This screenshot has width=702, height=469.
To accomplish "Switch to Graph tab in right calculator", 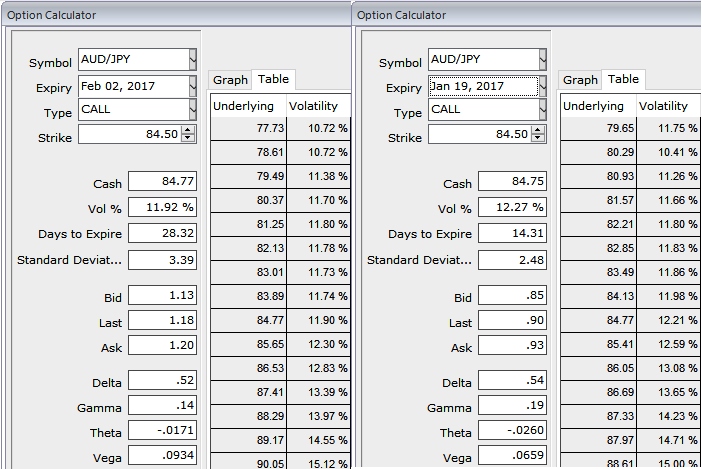I will click(580, 80).
